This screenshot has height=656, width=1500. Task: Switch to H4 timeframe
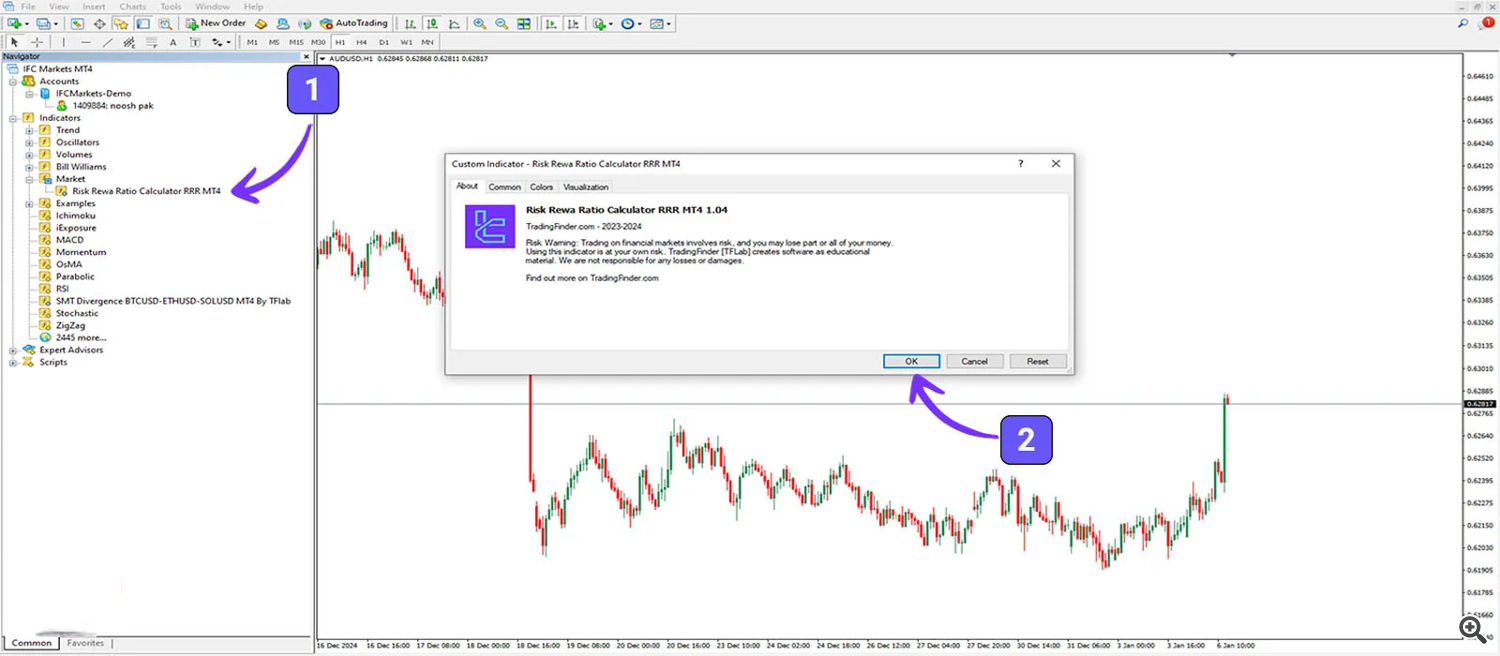pyautogui.click(x=362, y=42)
